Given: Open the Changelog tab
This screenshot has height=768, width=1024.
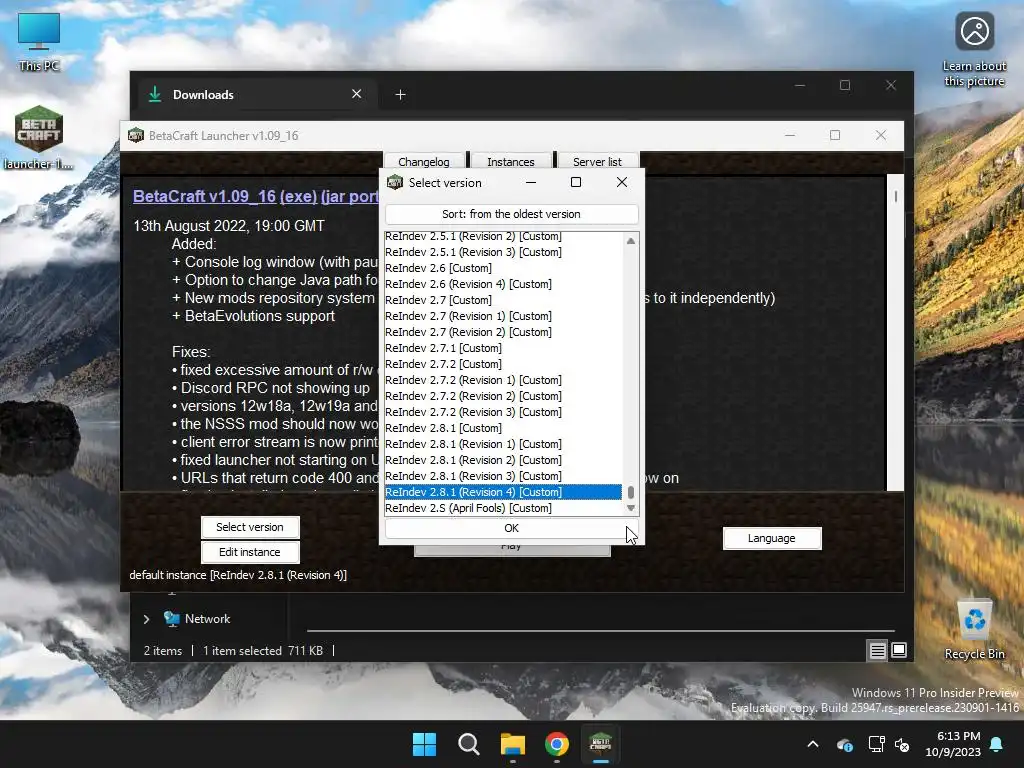Looking at the screenshot, I should click(424, 161).
